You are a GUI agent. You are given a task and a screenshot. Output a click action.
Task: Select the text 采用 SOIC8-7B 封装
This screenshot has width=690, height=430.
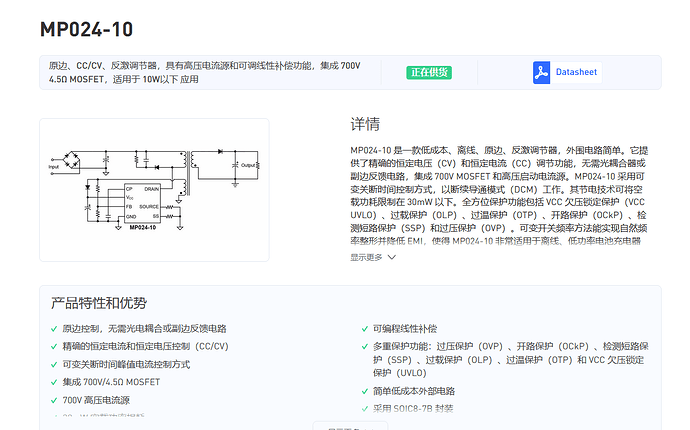[x=413, y=408]
